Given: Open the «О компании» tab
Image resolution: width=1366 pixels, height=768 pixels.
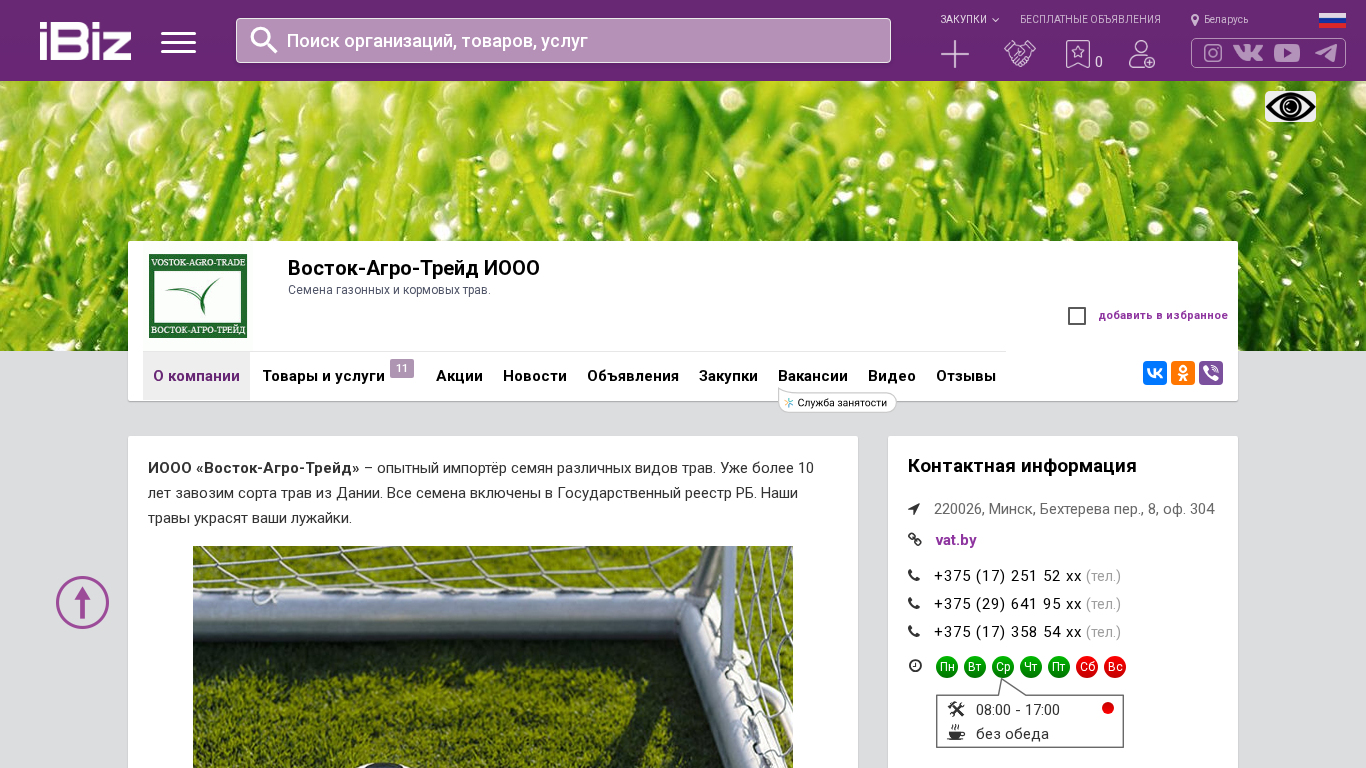Looking at the screenshot, I should (x=196, y=376).
